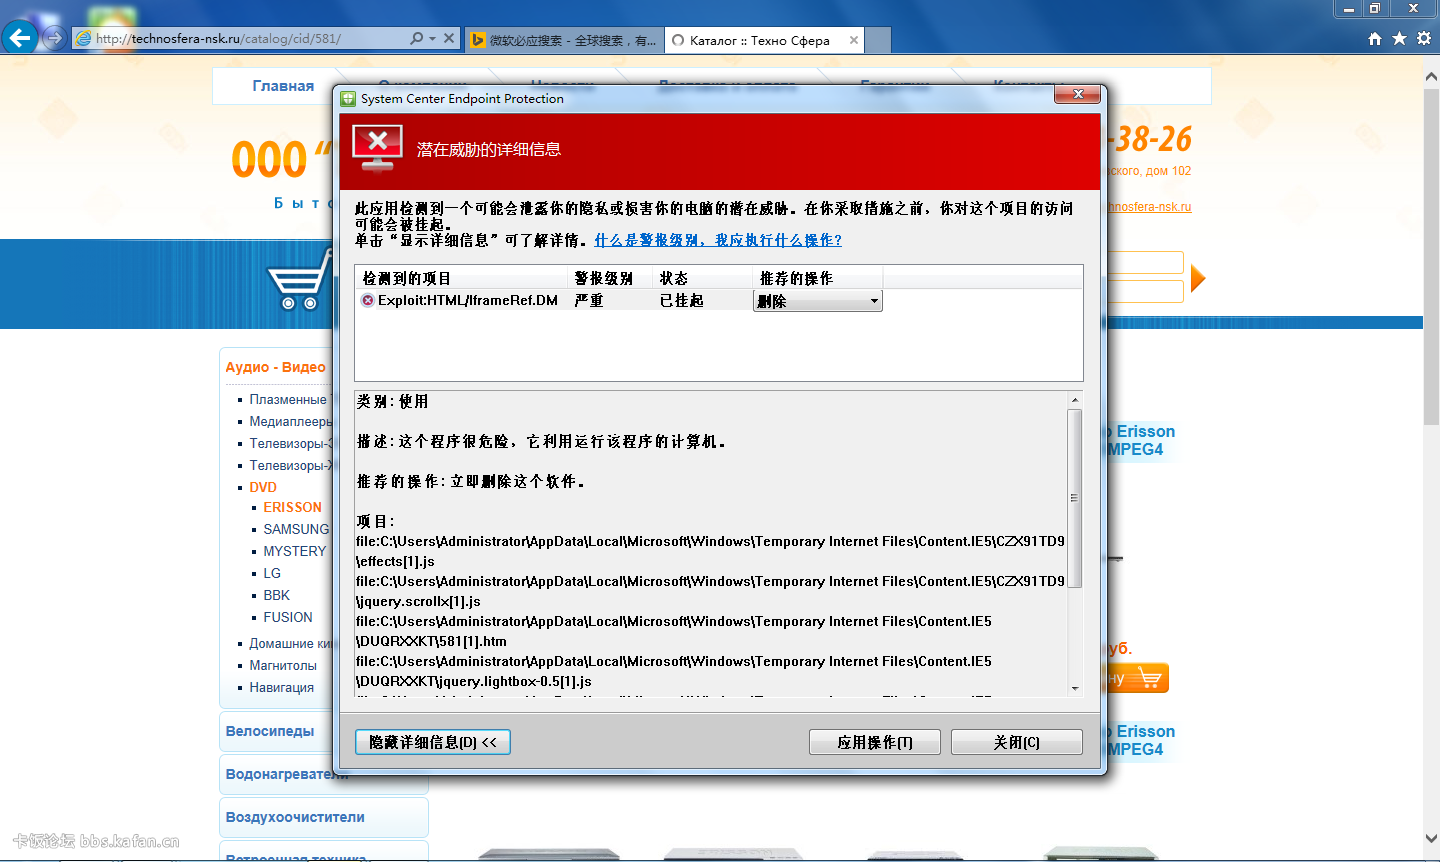Open browser Home icon
Viewport: 1440px width, 862px height.
click(x=1374, y=38)
